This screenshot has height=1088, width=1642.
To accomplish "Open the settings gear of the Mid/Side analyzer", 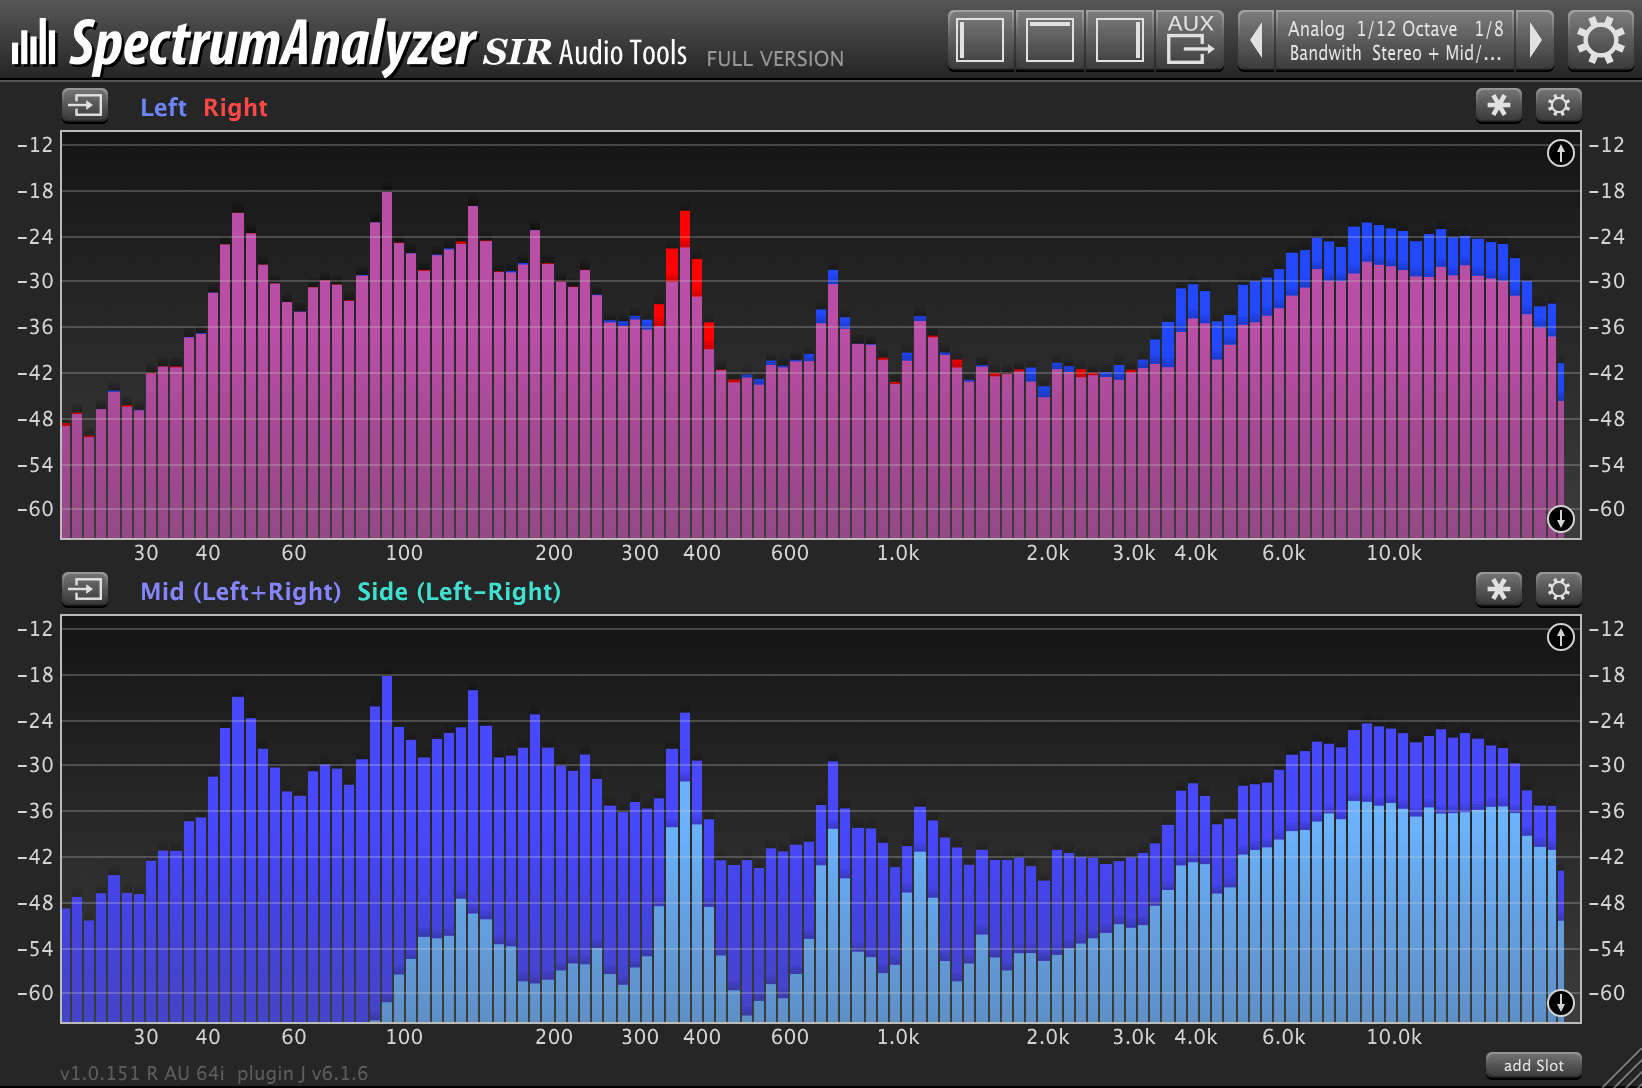I will coord(1558,589).
